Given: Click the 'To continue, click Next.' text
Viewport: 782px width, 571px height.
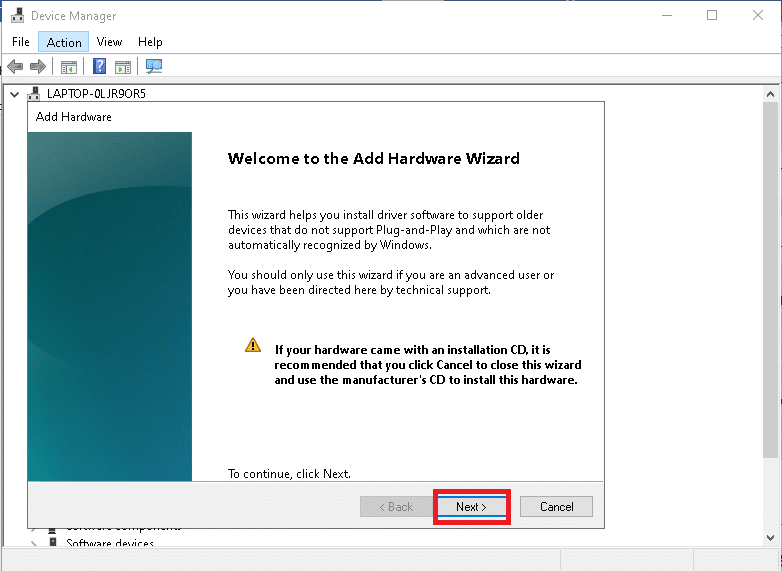Looking at the screenshot, I should click(x=289, y=473).
